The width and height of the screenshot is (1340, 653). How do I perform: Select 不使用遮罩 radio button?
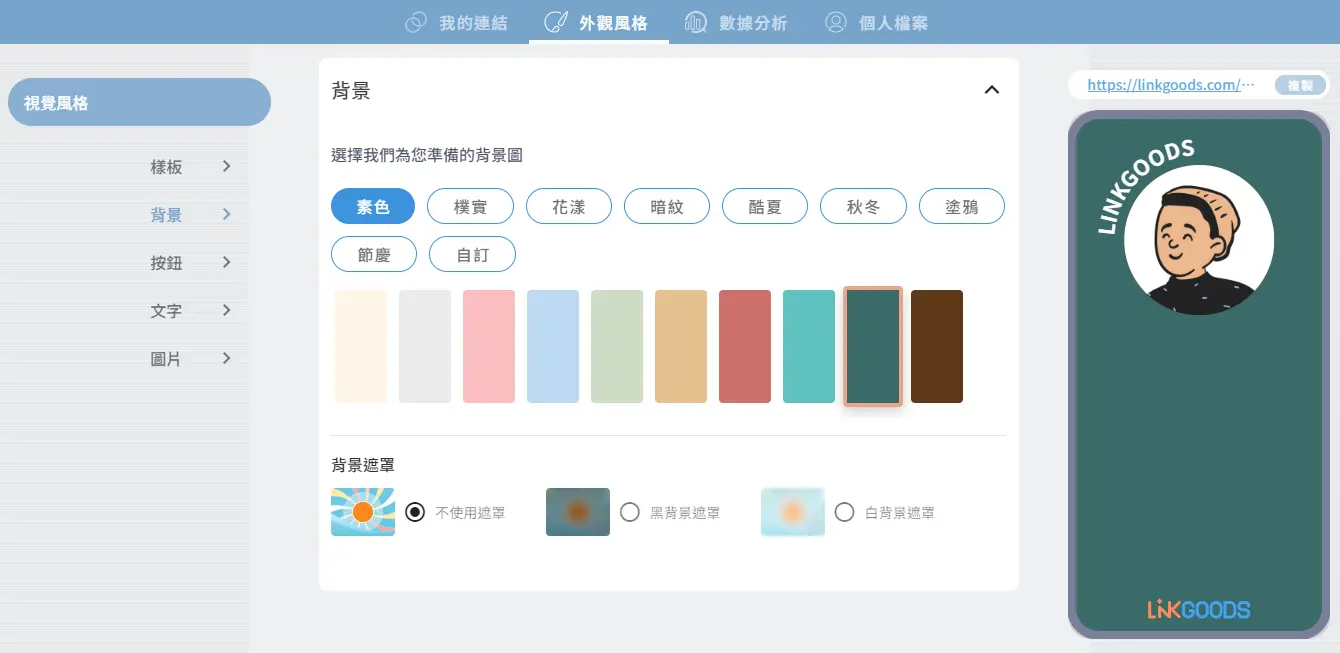click(415, 512)
